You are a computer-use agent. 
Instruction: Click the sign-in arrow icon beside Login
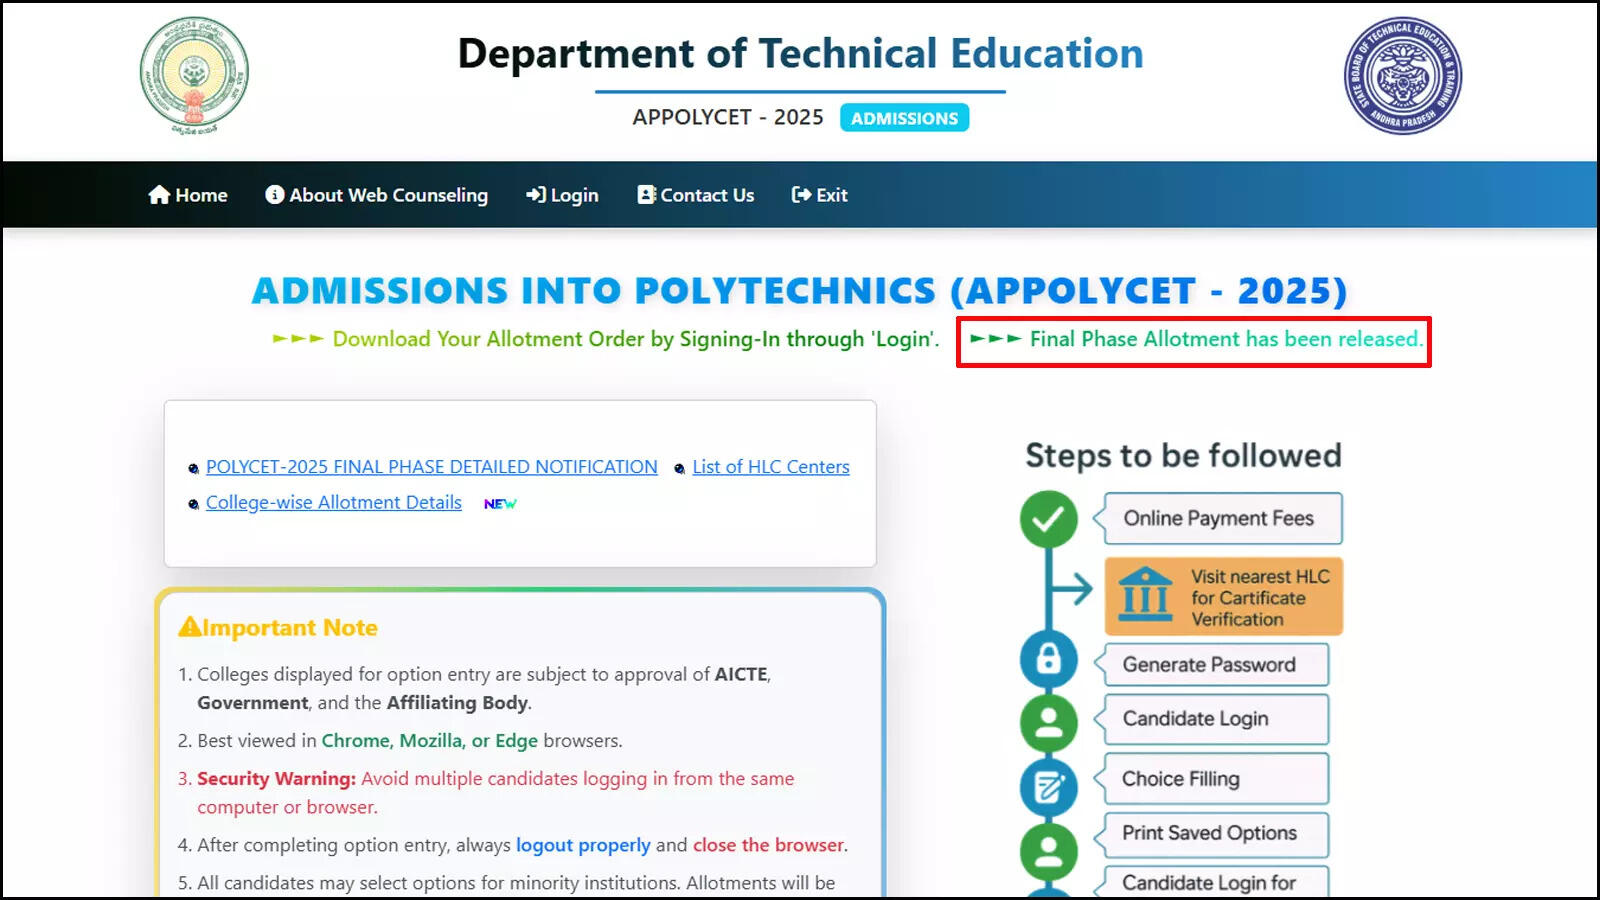pyautogui.click(x=536, y=195)
